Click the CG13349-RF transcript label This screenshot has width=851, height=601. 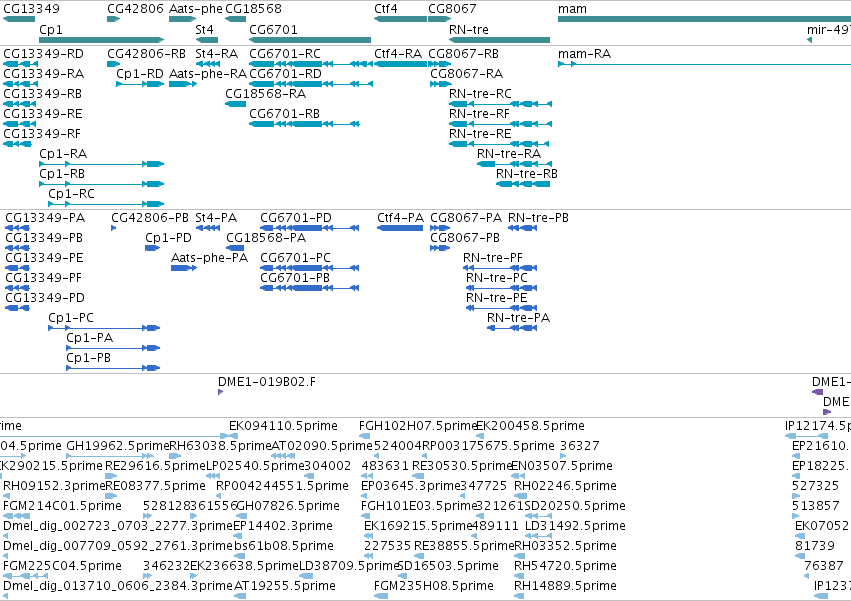click(x=42, y=134)
